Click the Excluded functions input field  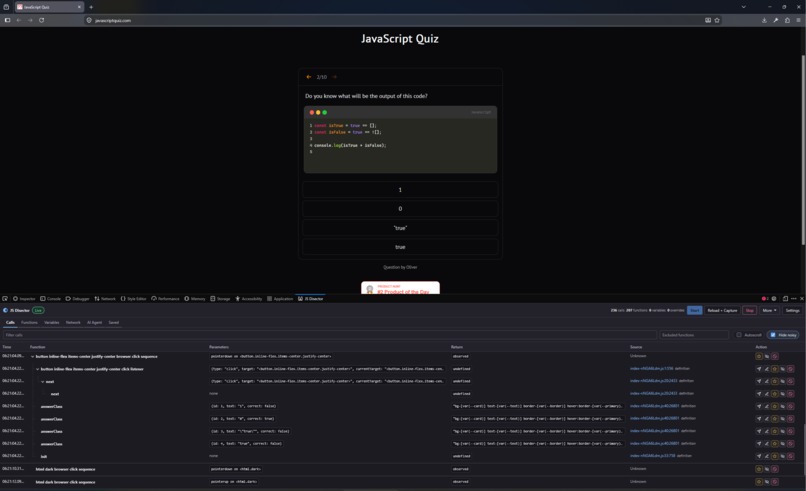(x=694, y=335)
